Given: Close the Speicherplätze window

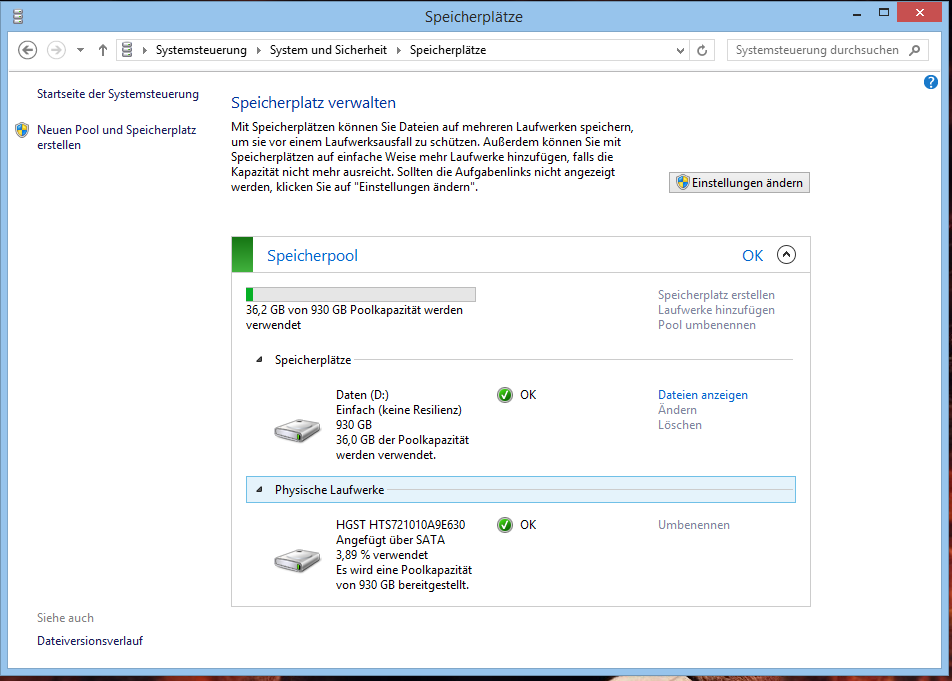Looking at the screenshot, I should (919, 13).
